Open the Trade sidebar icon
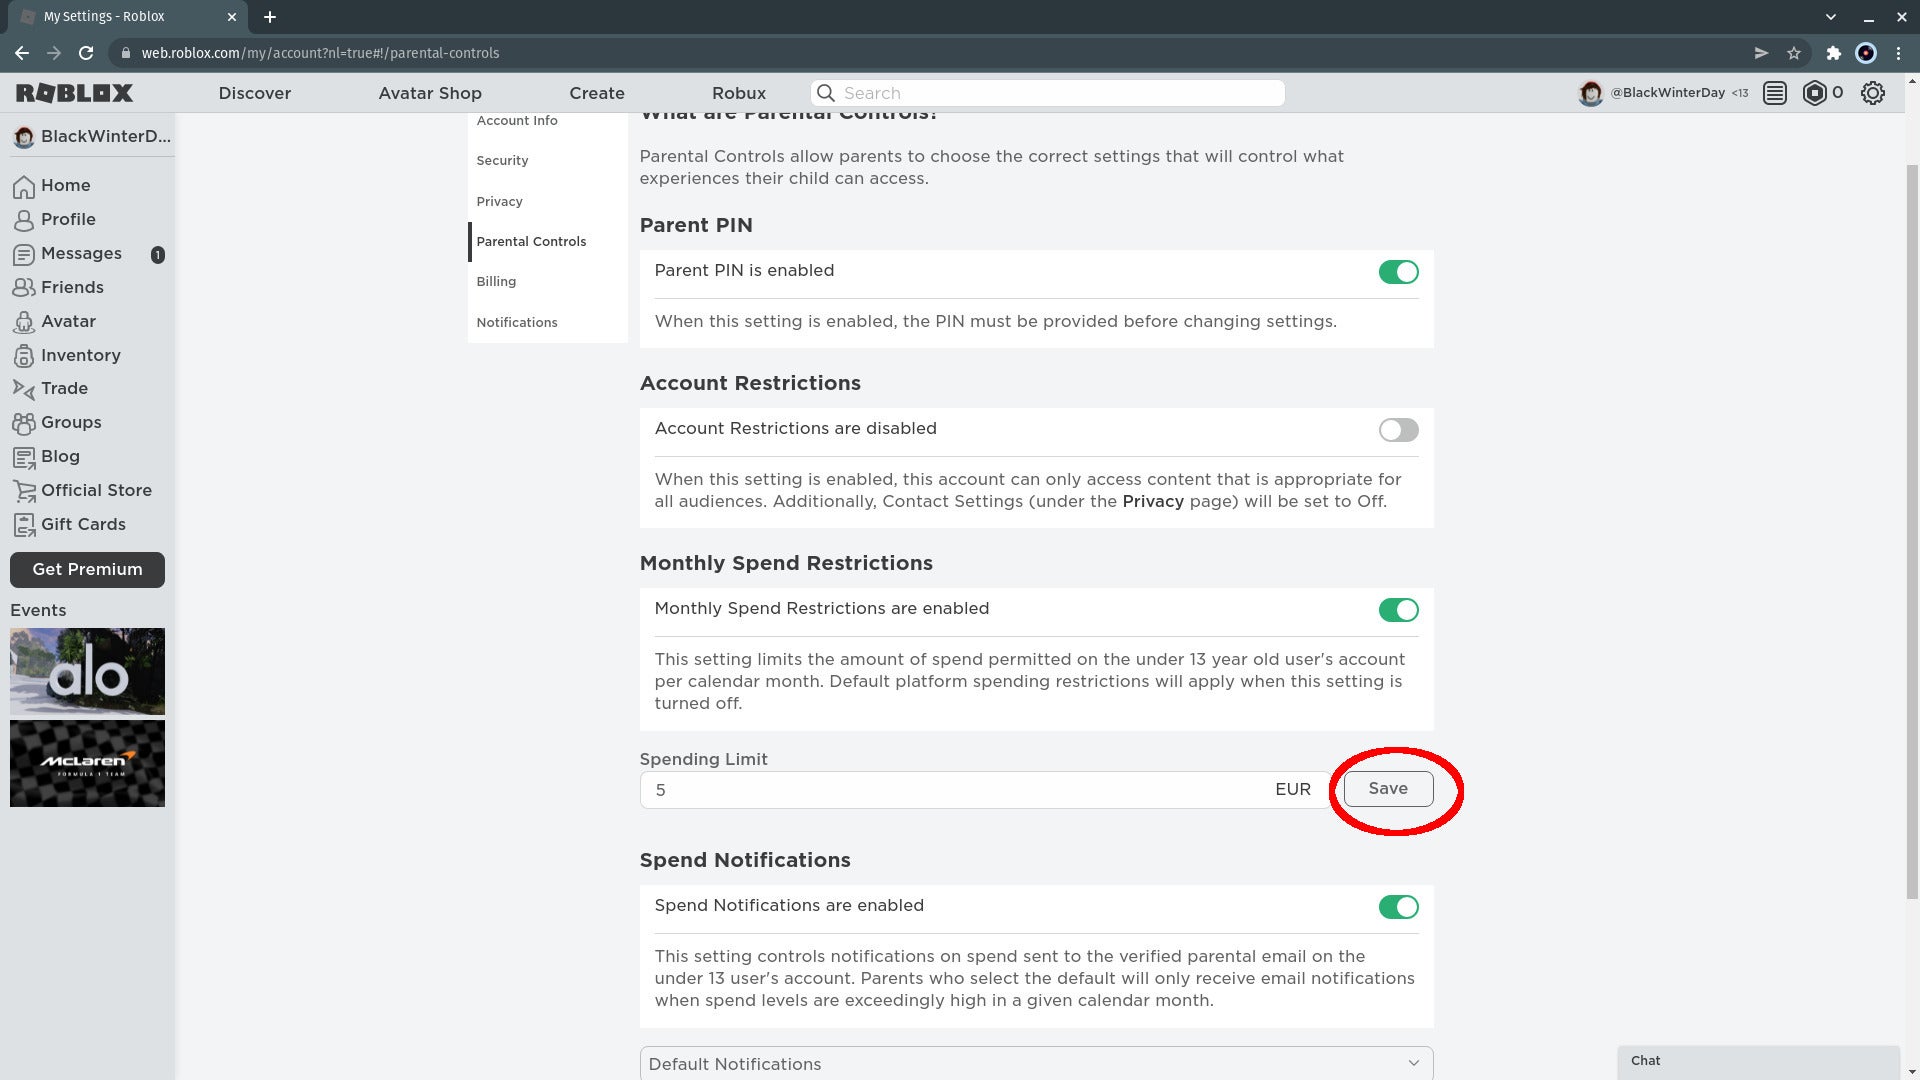 coord(24,389)
